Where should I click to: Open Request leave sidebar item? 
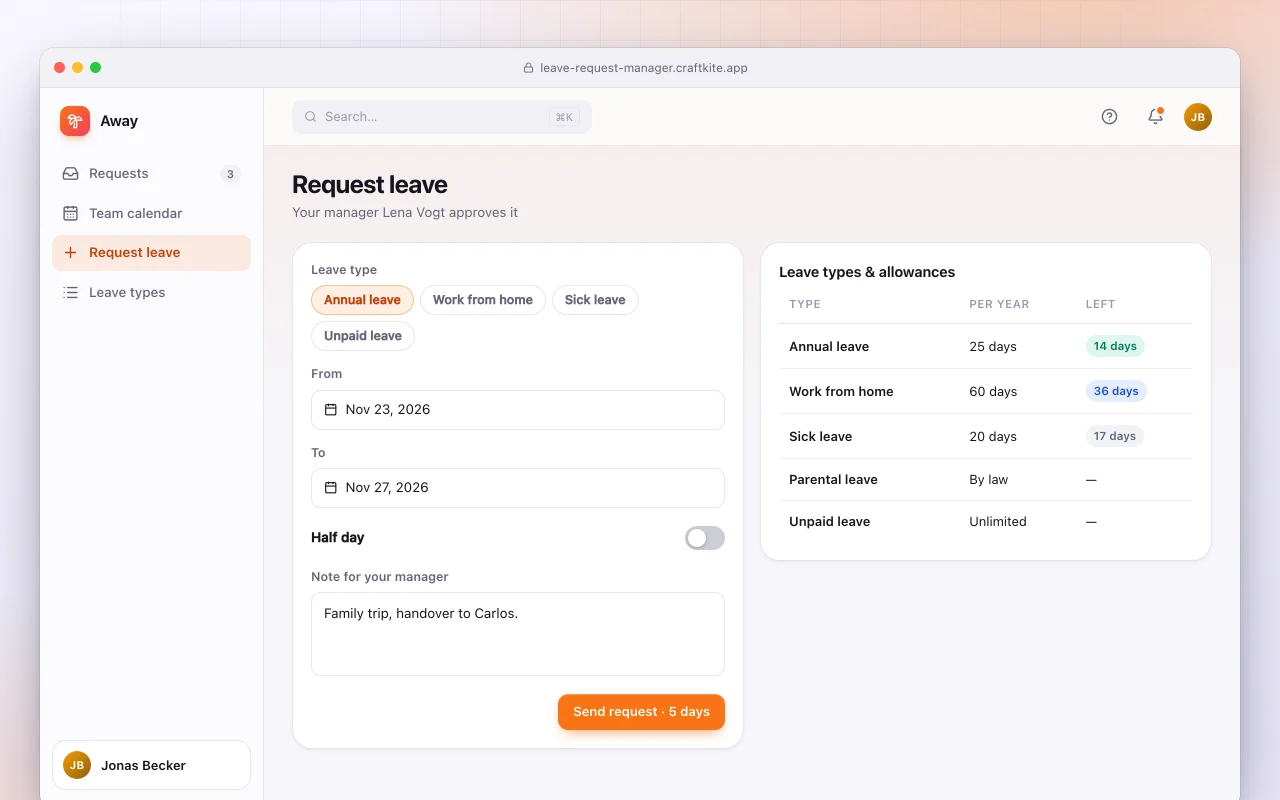coord(151,253)
